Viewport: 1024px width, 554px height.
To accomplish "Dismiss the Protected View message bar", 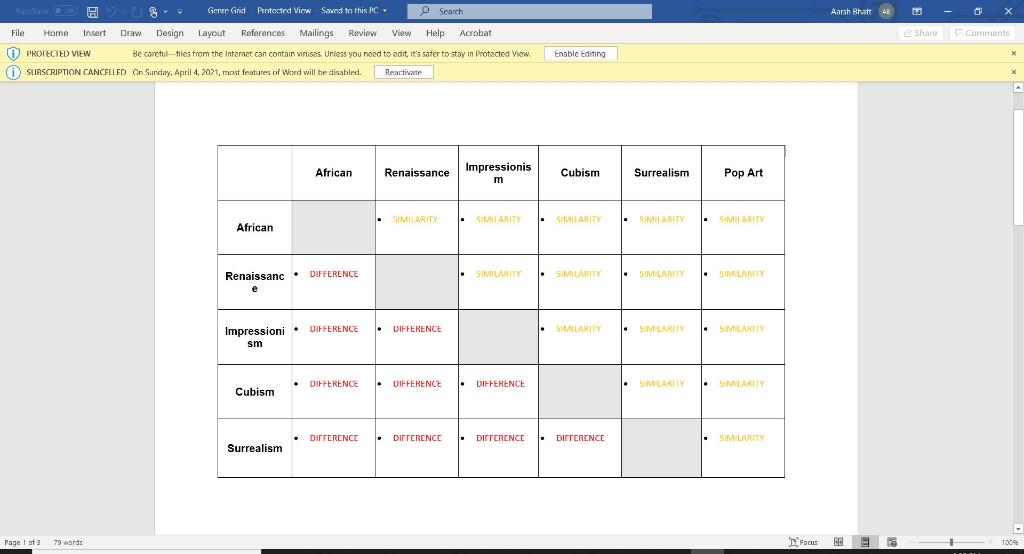I will point(1014,54).
